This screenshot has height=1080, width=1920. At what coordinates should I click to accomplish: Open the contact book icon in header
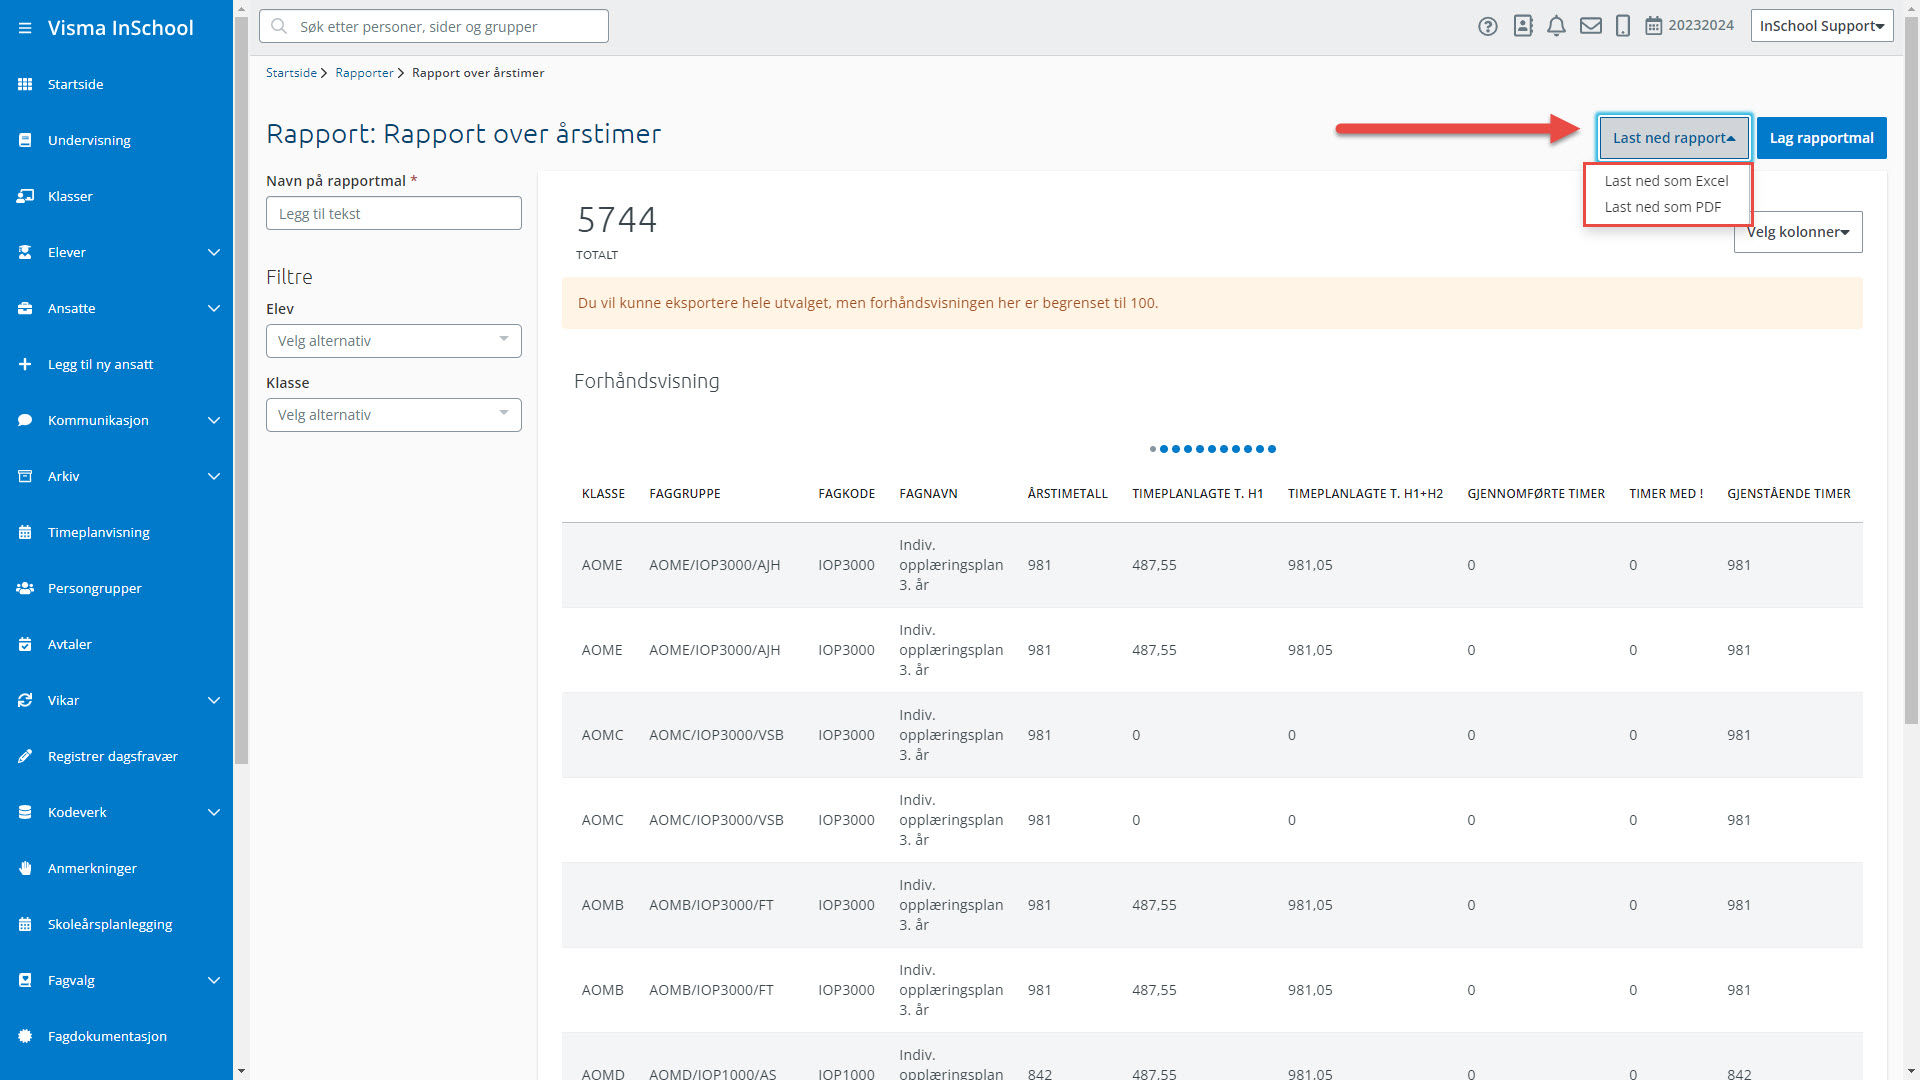pos(1523,26)
